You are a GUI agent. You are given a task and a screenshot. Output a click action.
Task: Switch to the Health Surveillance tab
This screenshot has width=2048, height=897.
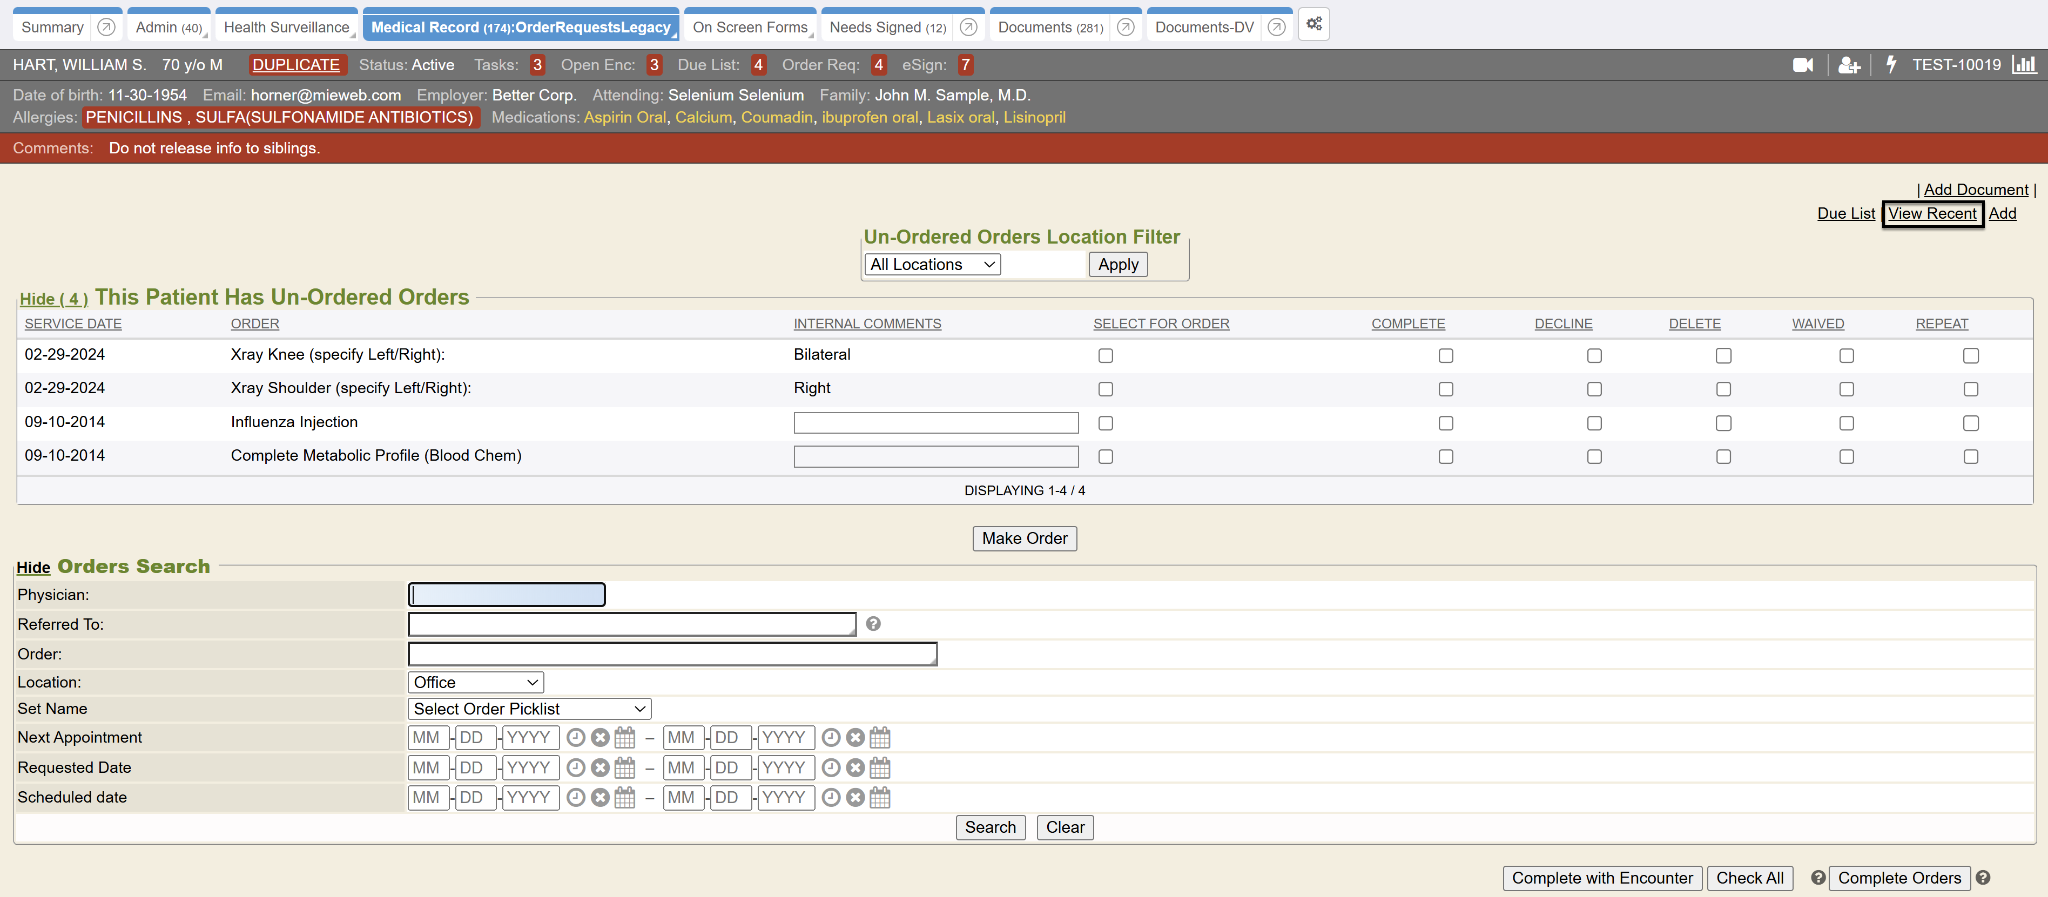287,27
